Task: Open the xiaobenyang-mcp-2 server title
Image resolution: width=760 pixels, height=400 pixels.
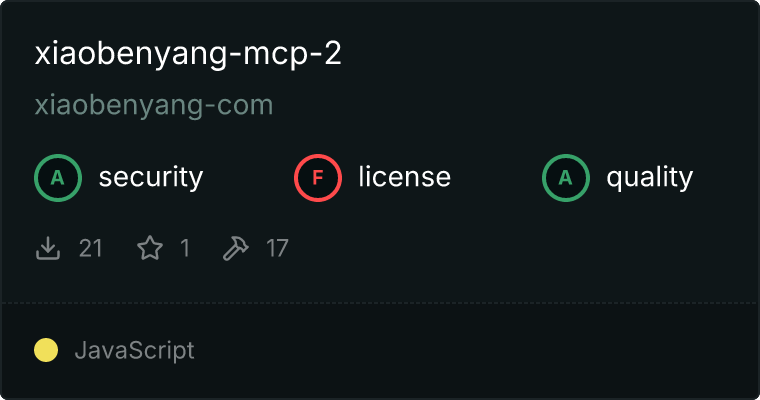Action: coord(188,54)
